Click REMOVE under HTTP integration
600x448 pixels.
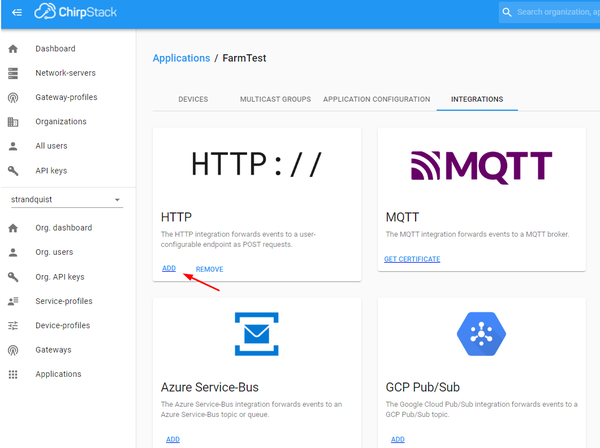(x=209, y=269)
